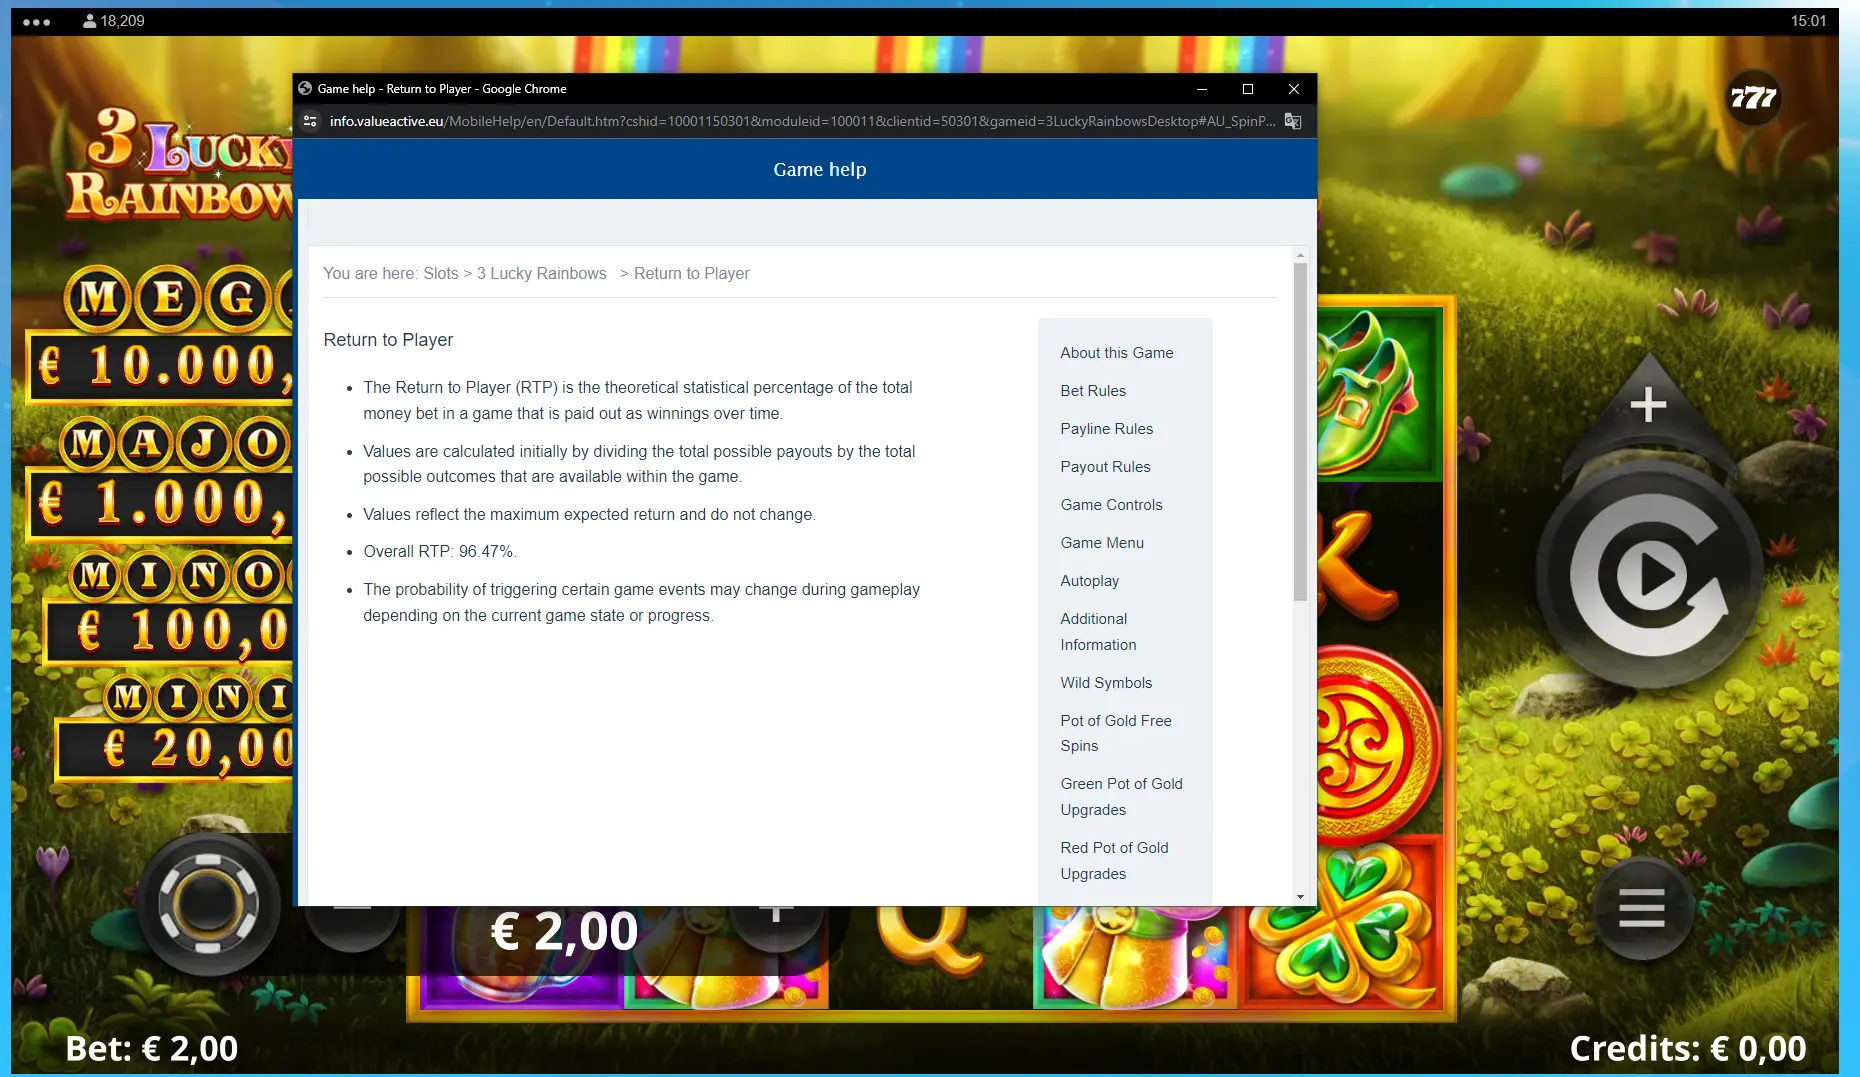1860x1077 pixels.
Task: Click the address bar URL field
Action: (802, 121)
